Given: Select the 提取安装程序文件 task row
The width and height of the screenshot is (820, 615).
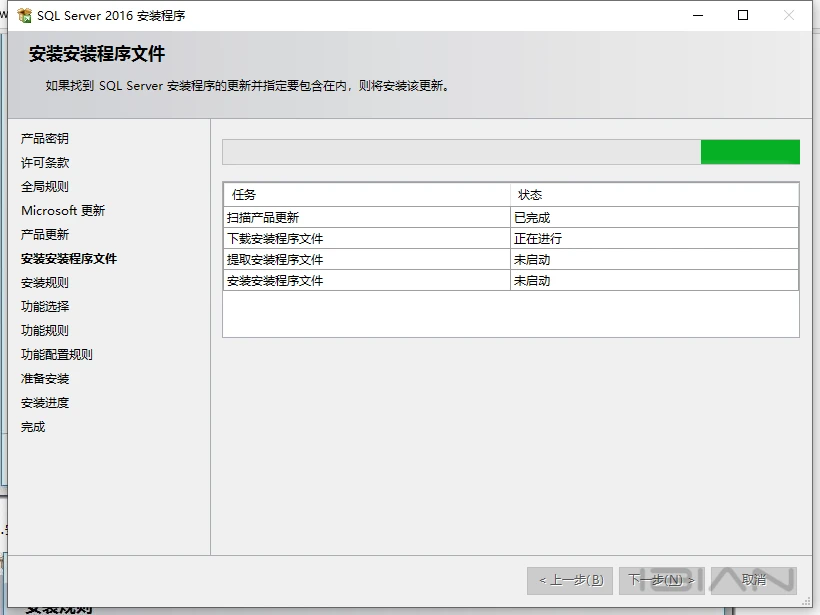Looking at the screenshot, I should pyautogui.click(x=511, y=259).
